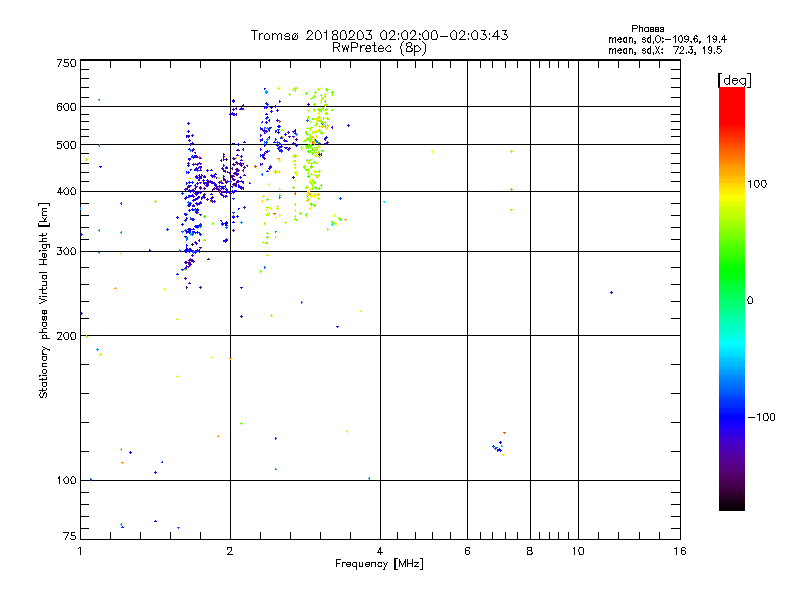800x600 pixels.
Task: Click the y-axis '400' tick label
Action: [66, 191]
